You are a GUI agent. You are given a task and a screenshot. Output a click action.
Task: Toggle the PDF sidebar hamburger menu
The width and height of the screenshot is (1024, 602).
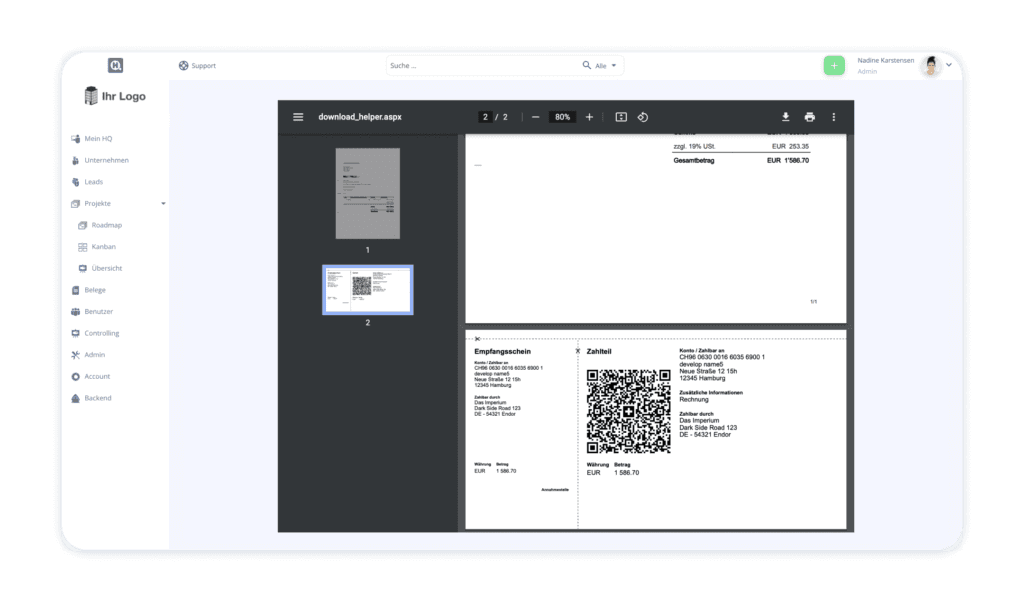(298, 117)
